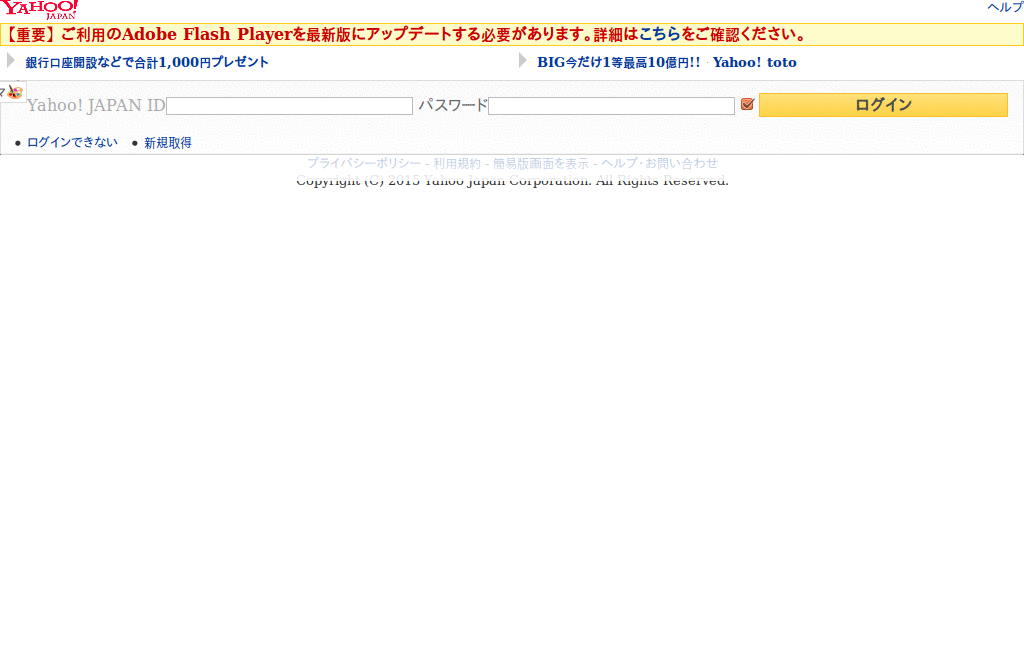The height and width of the screenshot is (645, 1024).
Task: Focus the Yahoo! JAPAN ID input field
Action: tap(289, 106)
